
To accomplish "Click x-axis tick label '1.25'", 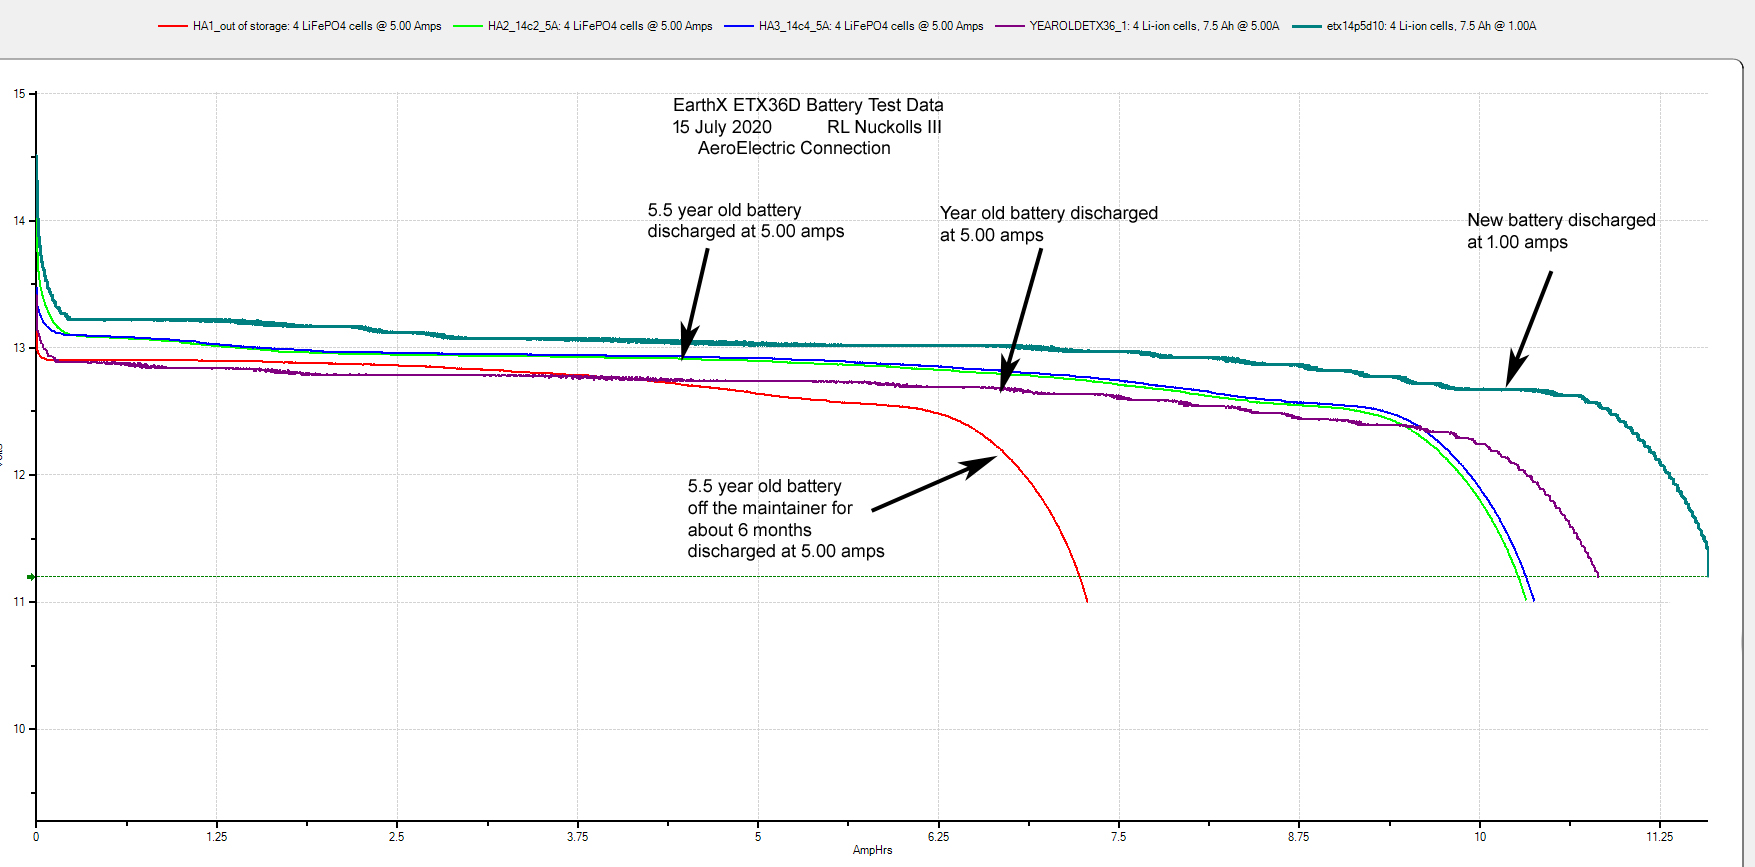I will (x=216, y=837).
